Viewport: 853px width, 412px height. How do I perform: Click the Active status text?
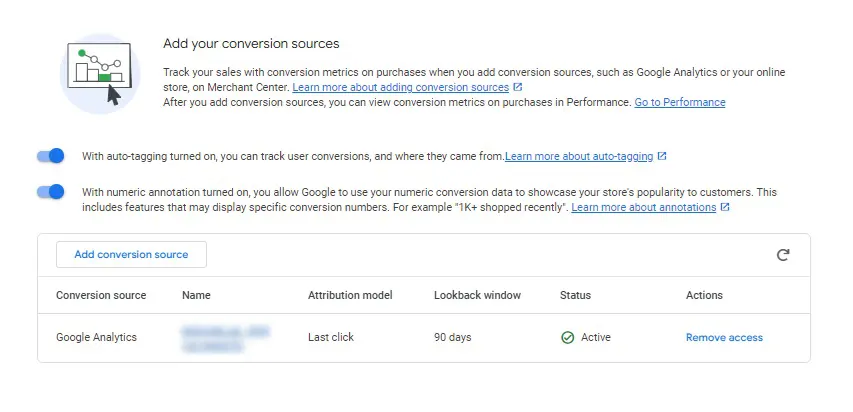click(596, 337)
